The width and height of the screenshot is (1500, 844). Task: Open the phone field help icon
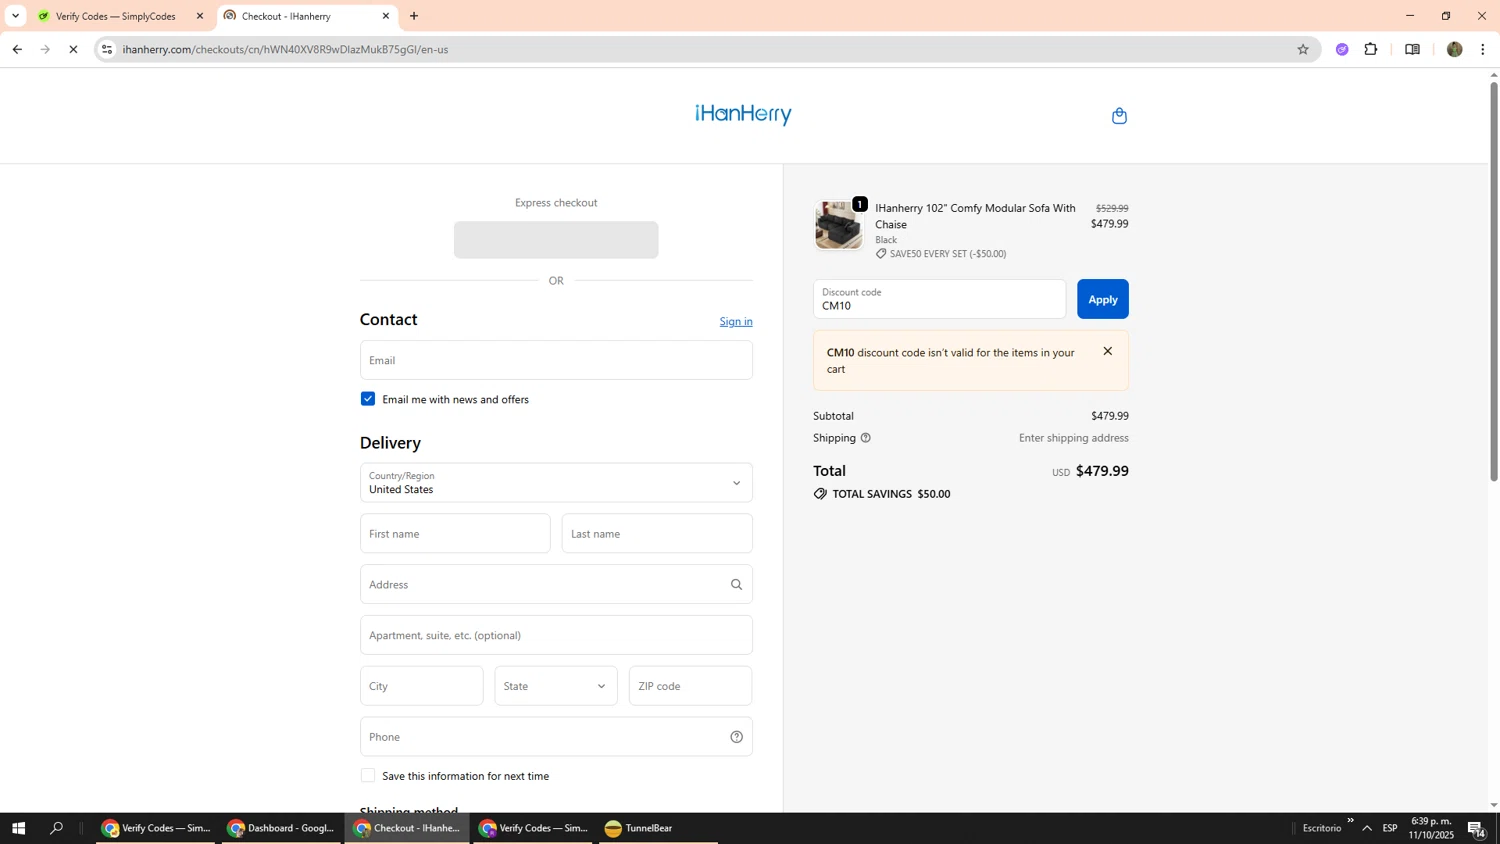point(736,737)
